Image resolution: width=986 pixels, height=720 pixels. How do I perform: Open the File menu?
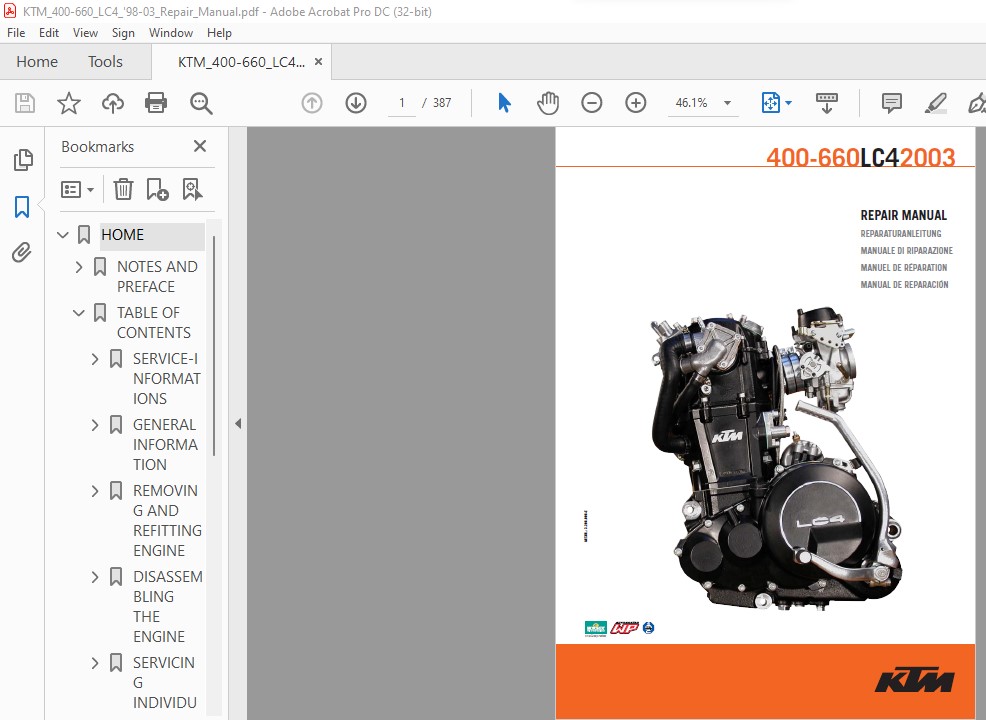16,33
